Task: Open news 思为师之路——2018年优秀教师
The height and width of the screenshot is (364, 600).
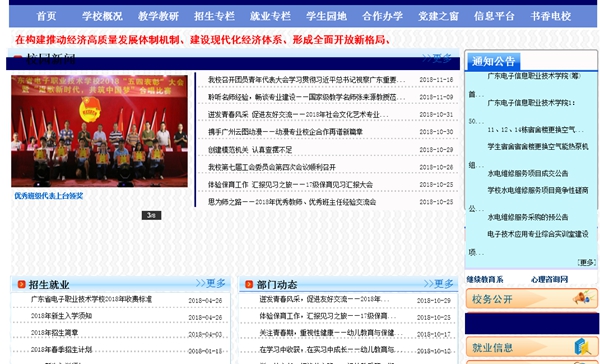Action: 292,202
